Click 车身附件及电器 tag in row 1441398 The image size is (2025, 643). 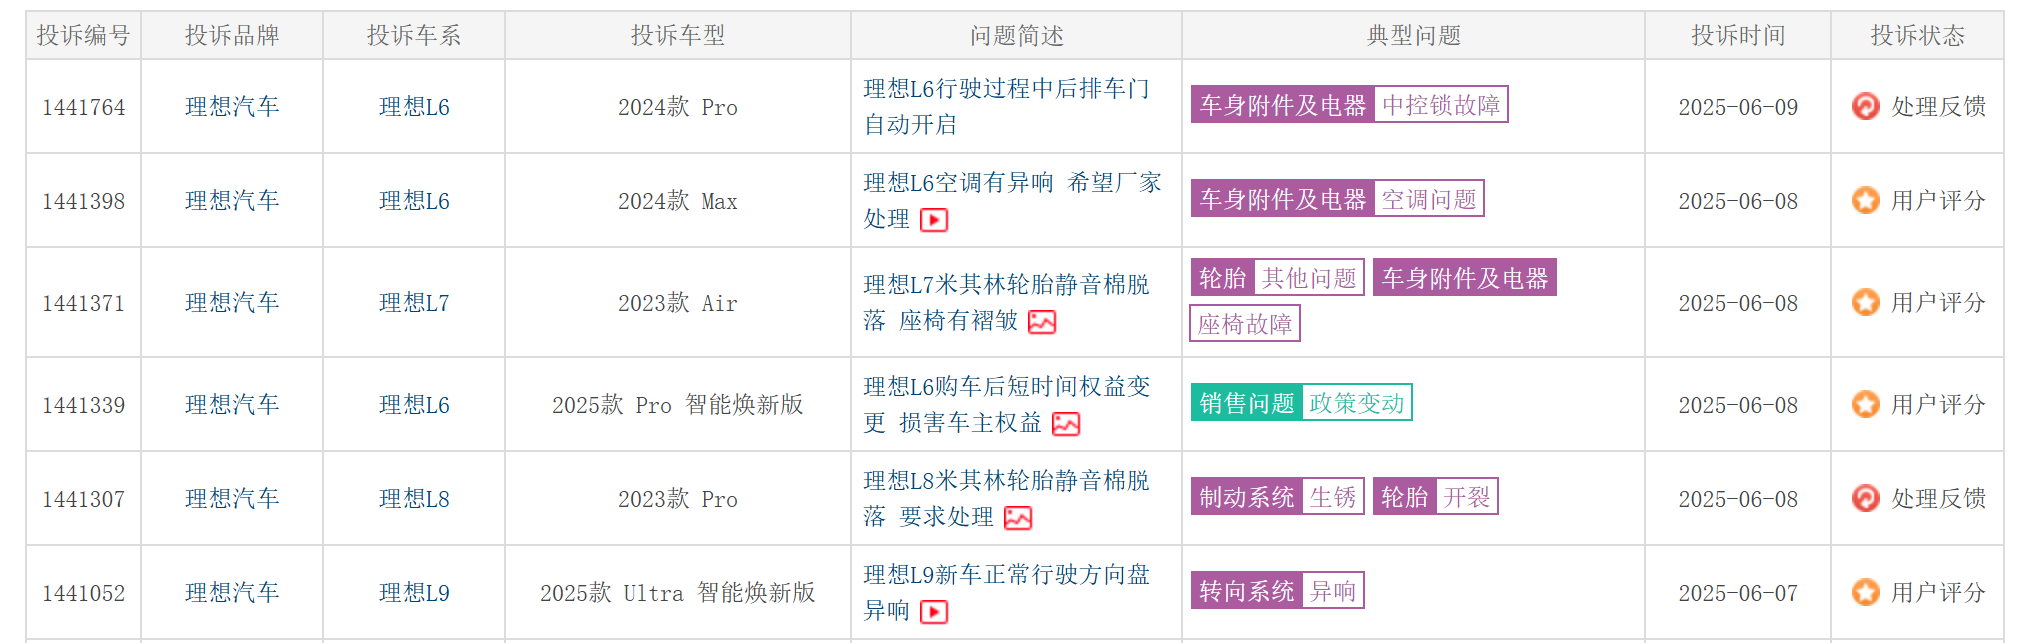pos(1283,199)
